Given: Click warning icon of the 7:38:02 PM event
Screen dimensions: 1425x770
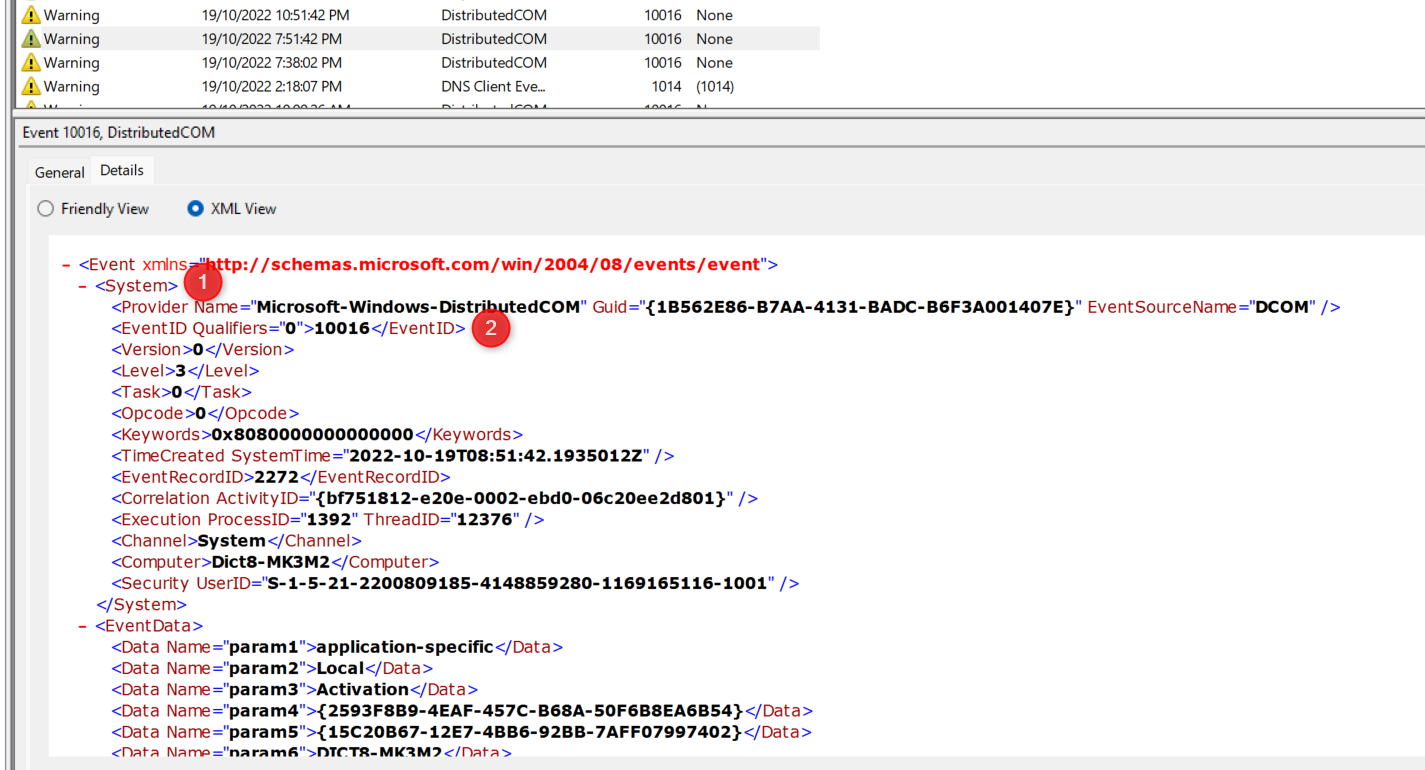Looking at the screenshot, I should pyautogui.click(x=31, y=63).
